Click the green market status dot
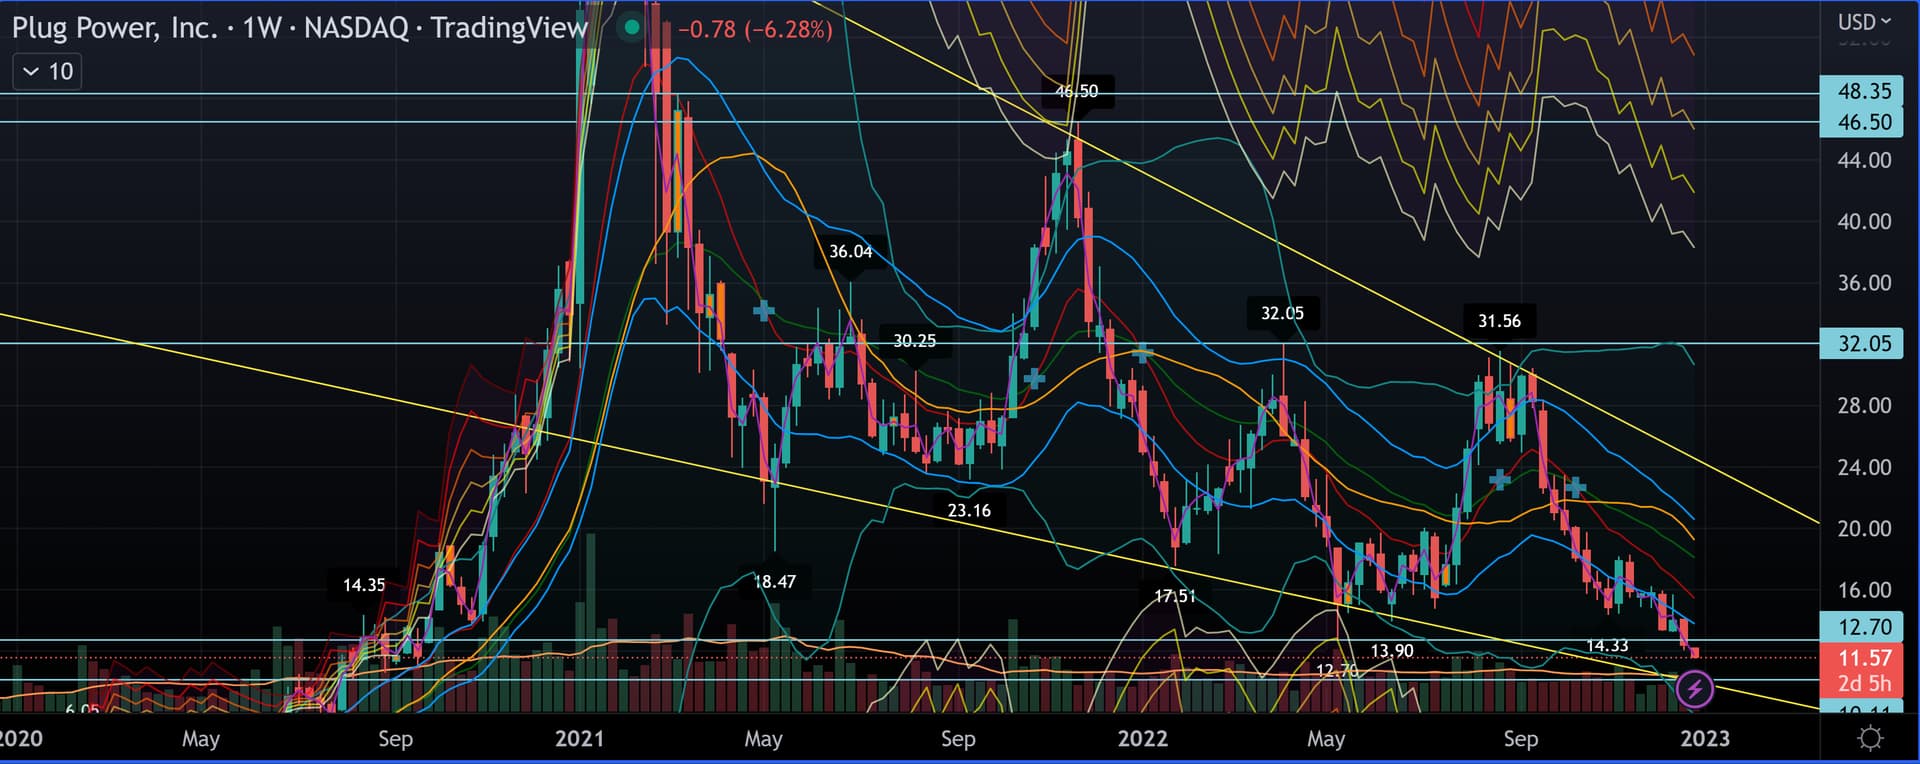Screen dimensions: 1920x764 point(631,28)
